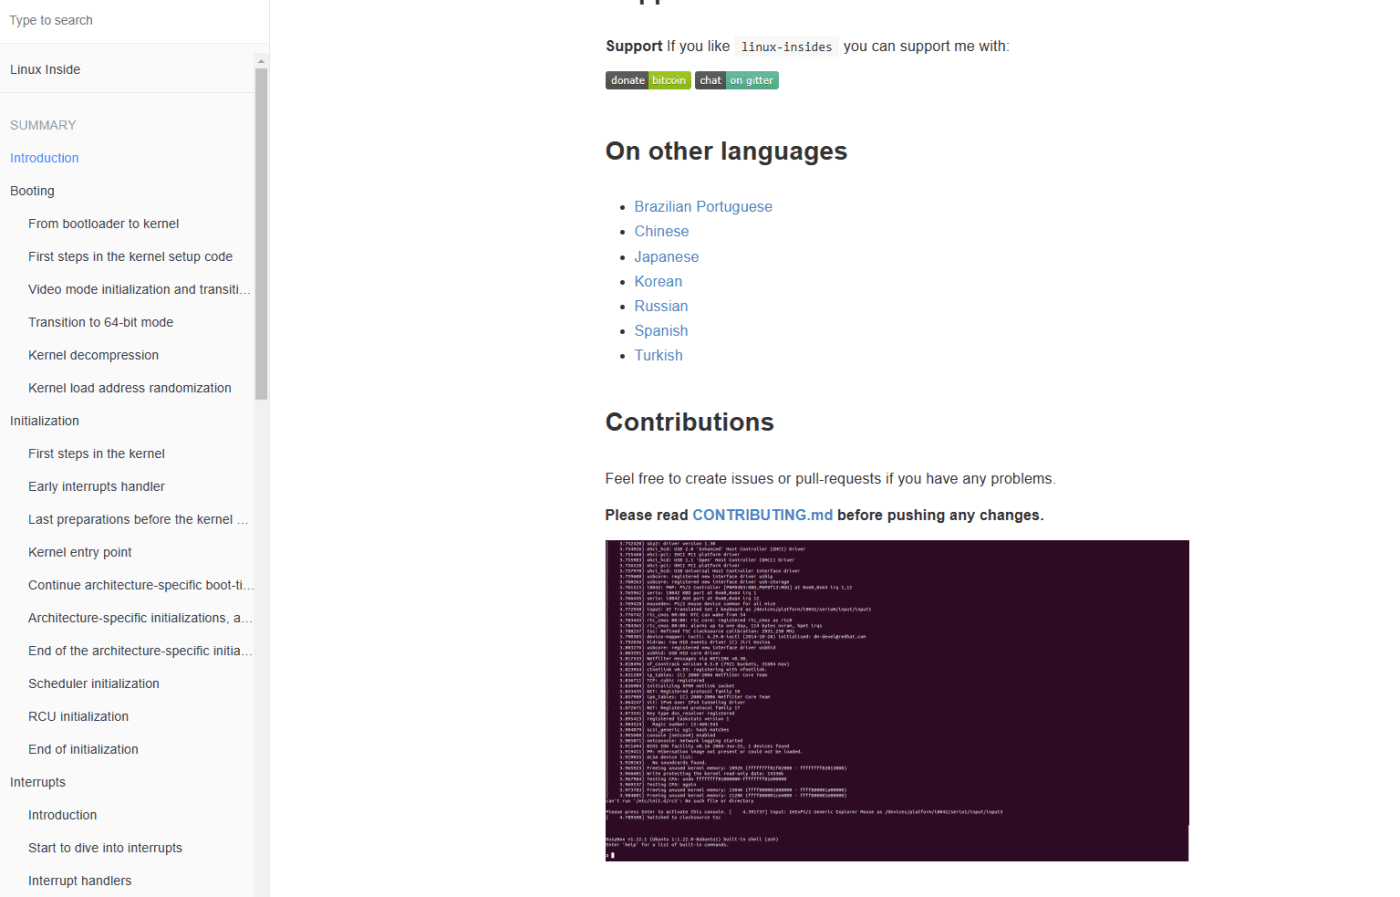Screen dimensions: 1400x897
Task: Click the kernel boot log terminal image
Action: click(896, 700)
